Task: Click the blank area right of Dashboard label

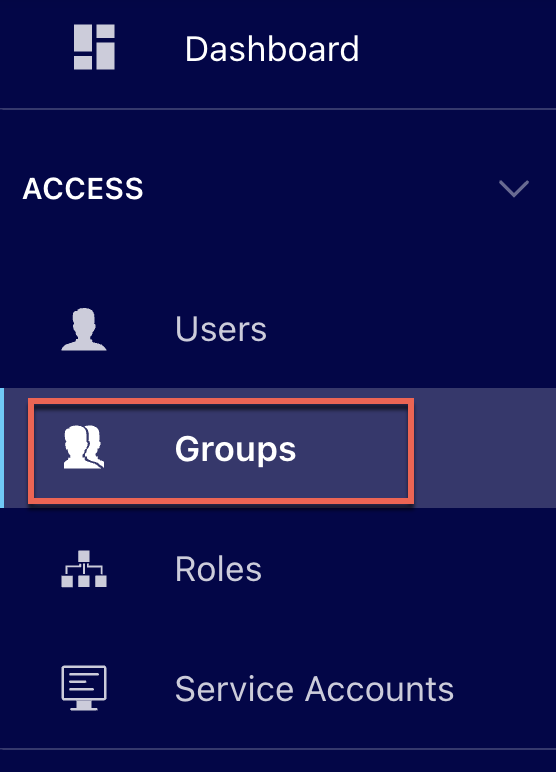Action: click(458, 49)
